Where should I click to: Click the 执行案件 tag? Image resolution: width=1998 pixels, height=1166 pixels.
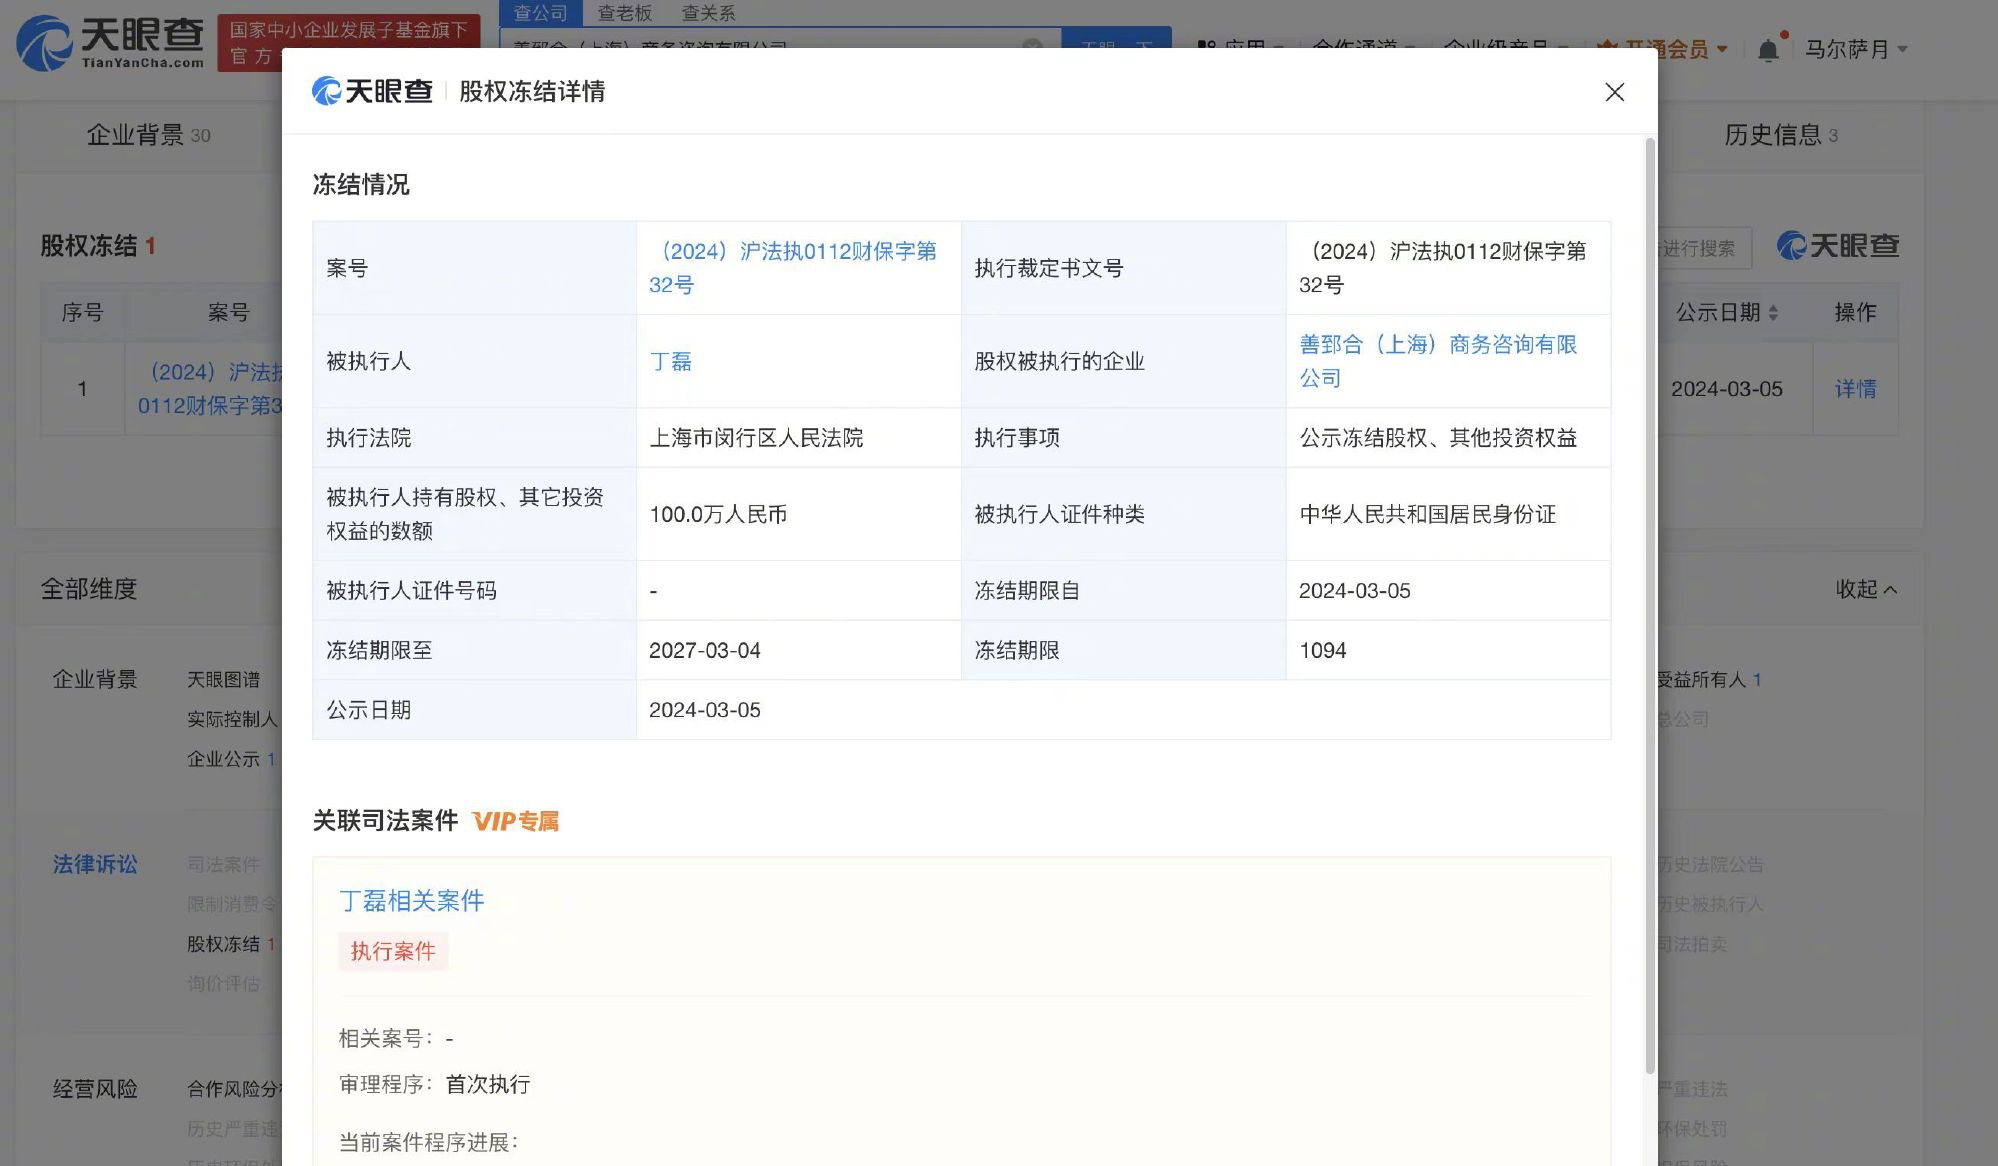click(x=393, y=951)
